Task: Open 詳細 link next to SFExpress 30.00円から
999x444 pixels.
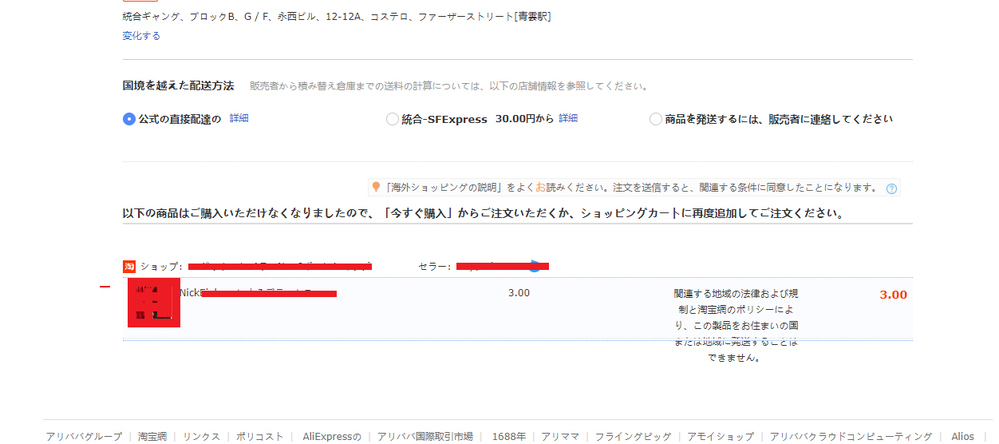Action: coord(568,118)
